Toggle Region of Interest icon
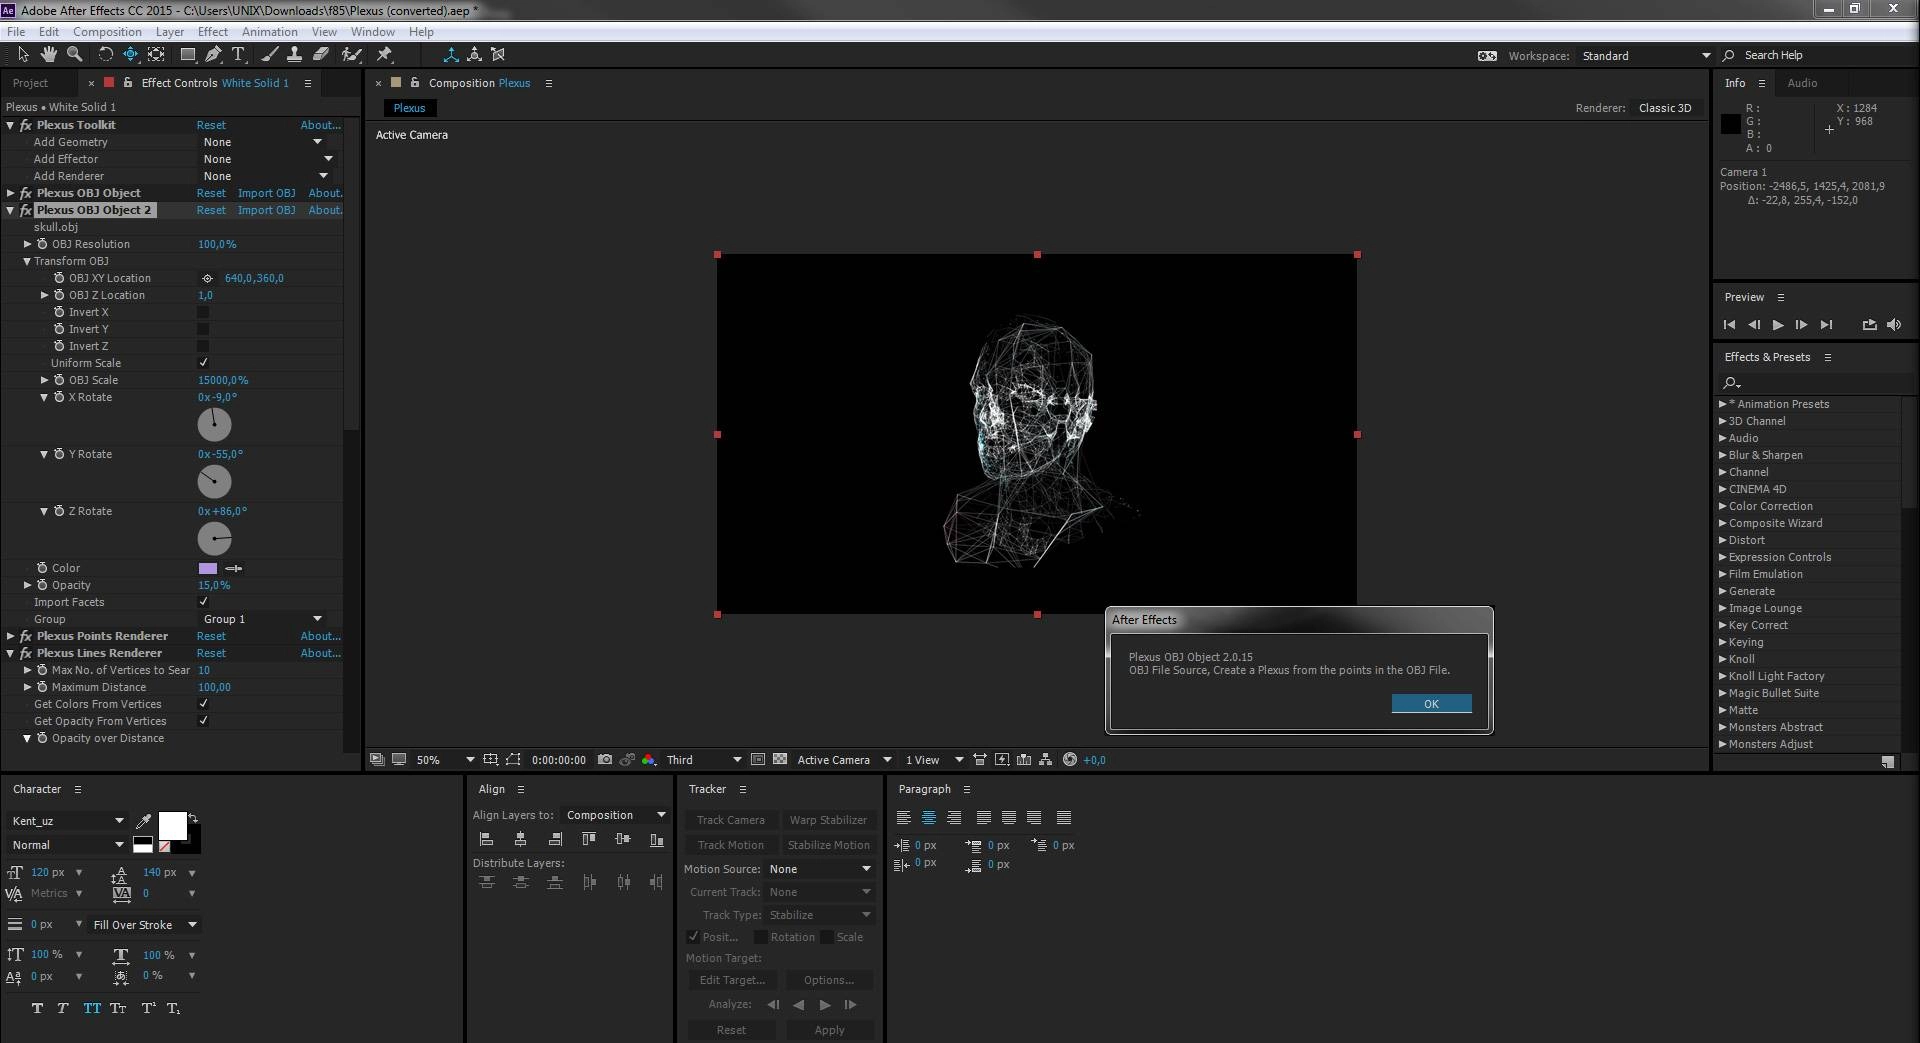This screenshot has height=1043, width=1920. pos(757,760)
